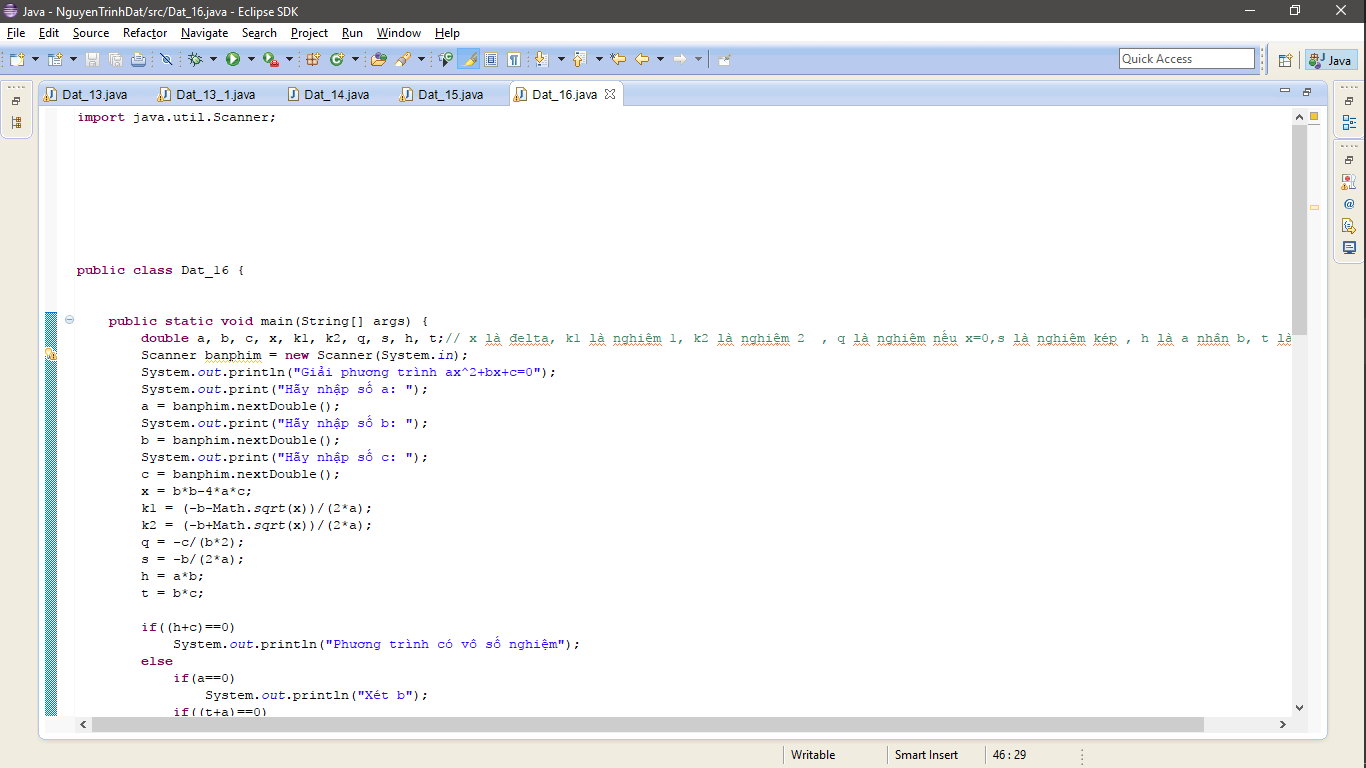Open the Console view icon
1366x768 pixels.
[x=1349, y=248]
